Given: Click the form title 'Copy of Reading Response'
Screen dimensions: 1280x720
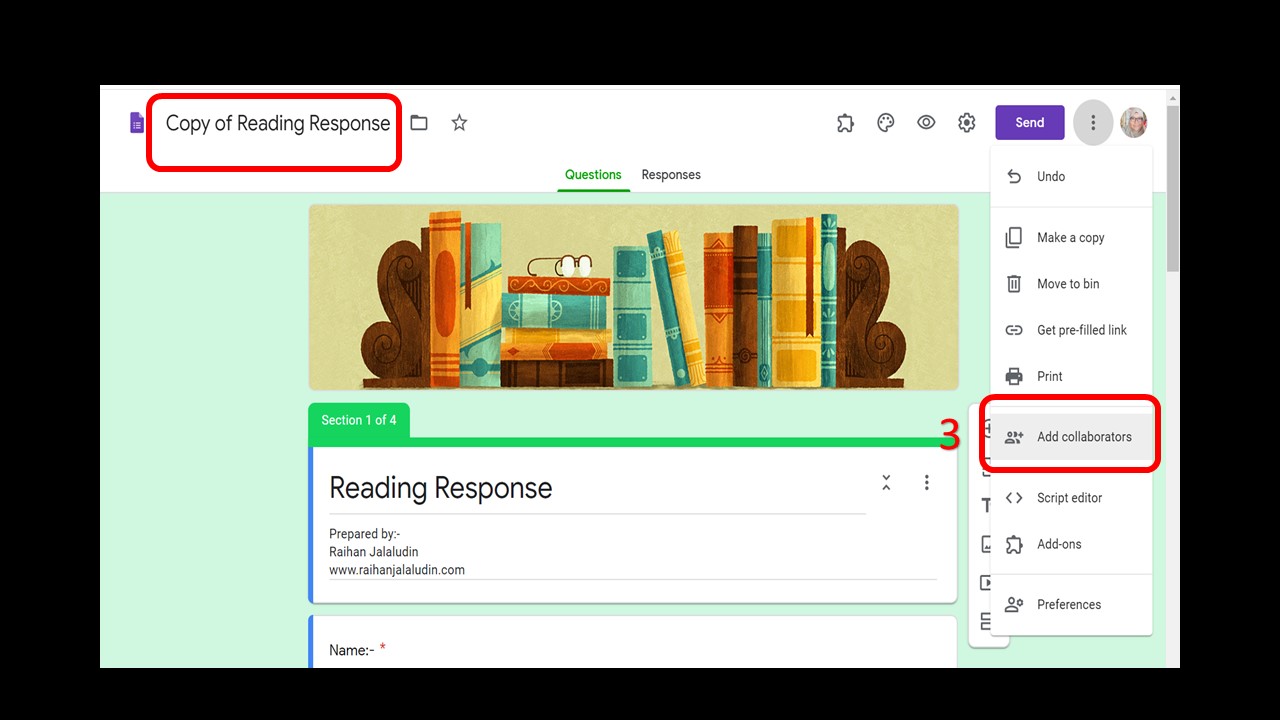Looking at the screenshot, I should tap(278, 123).
